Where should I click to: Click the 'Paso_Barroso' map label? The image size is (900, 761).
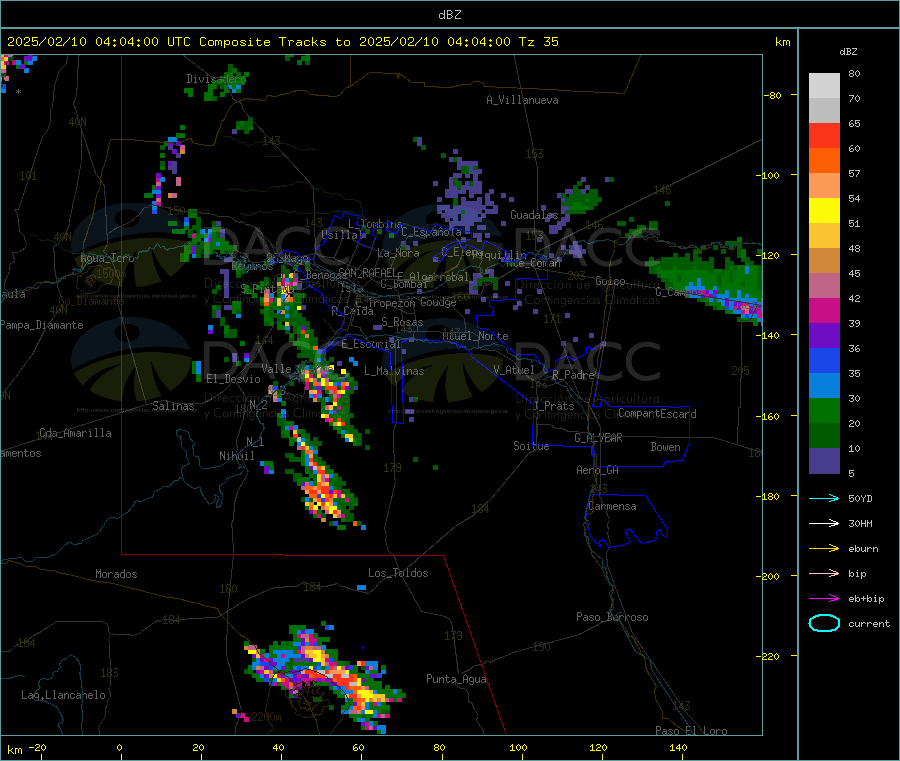[612, 617]
